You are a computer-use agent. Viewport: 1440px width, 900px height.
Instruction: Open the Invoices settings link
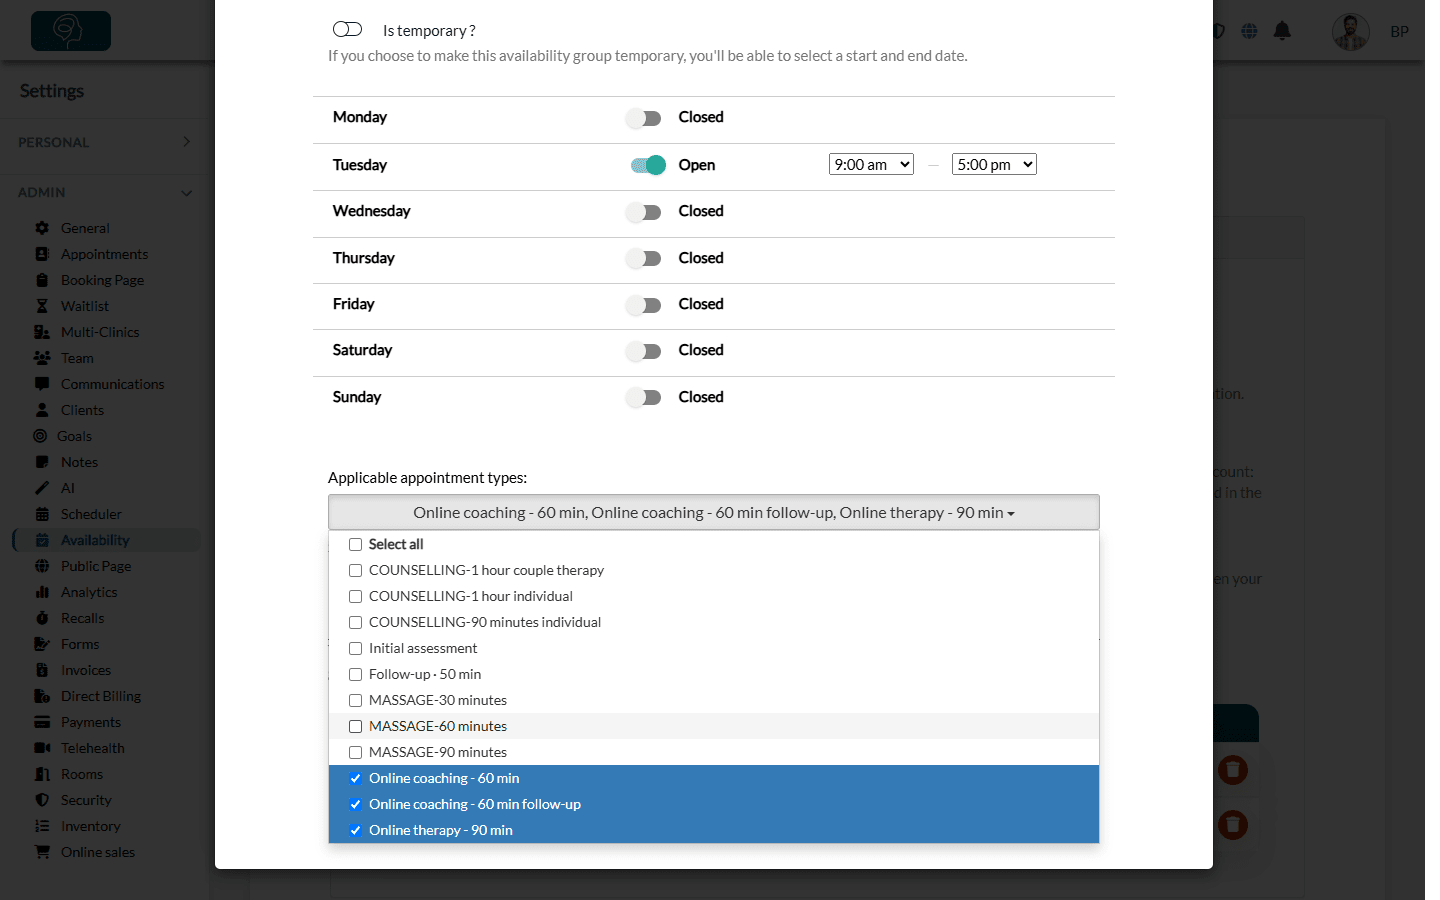[86, 670]
